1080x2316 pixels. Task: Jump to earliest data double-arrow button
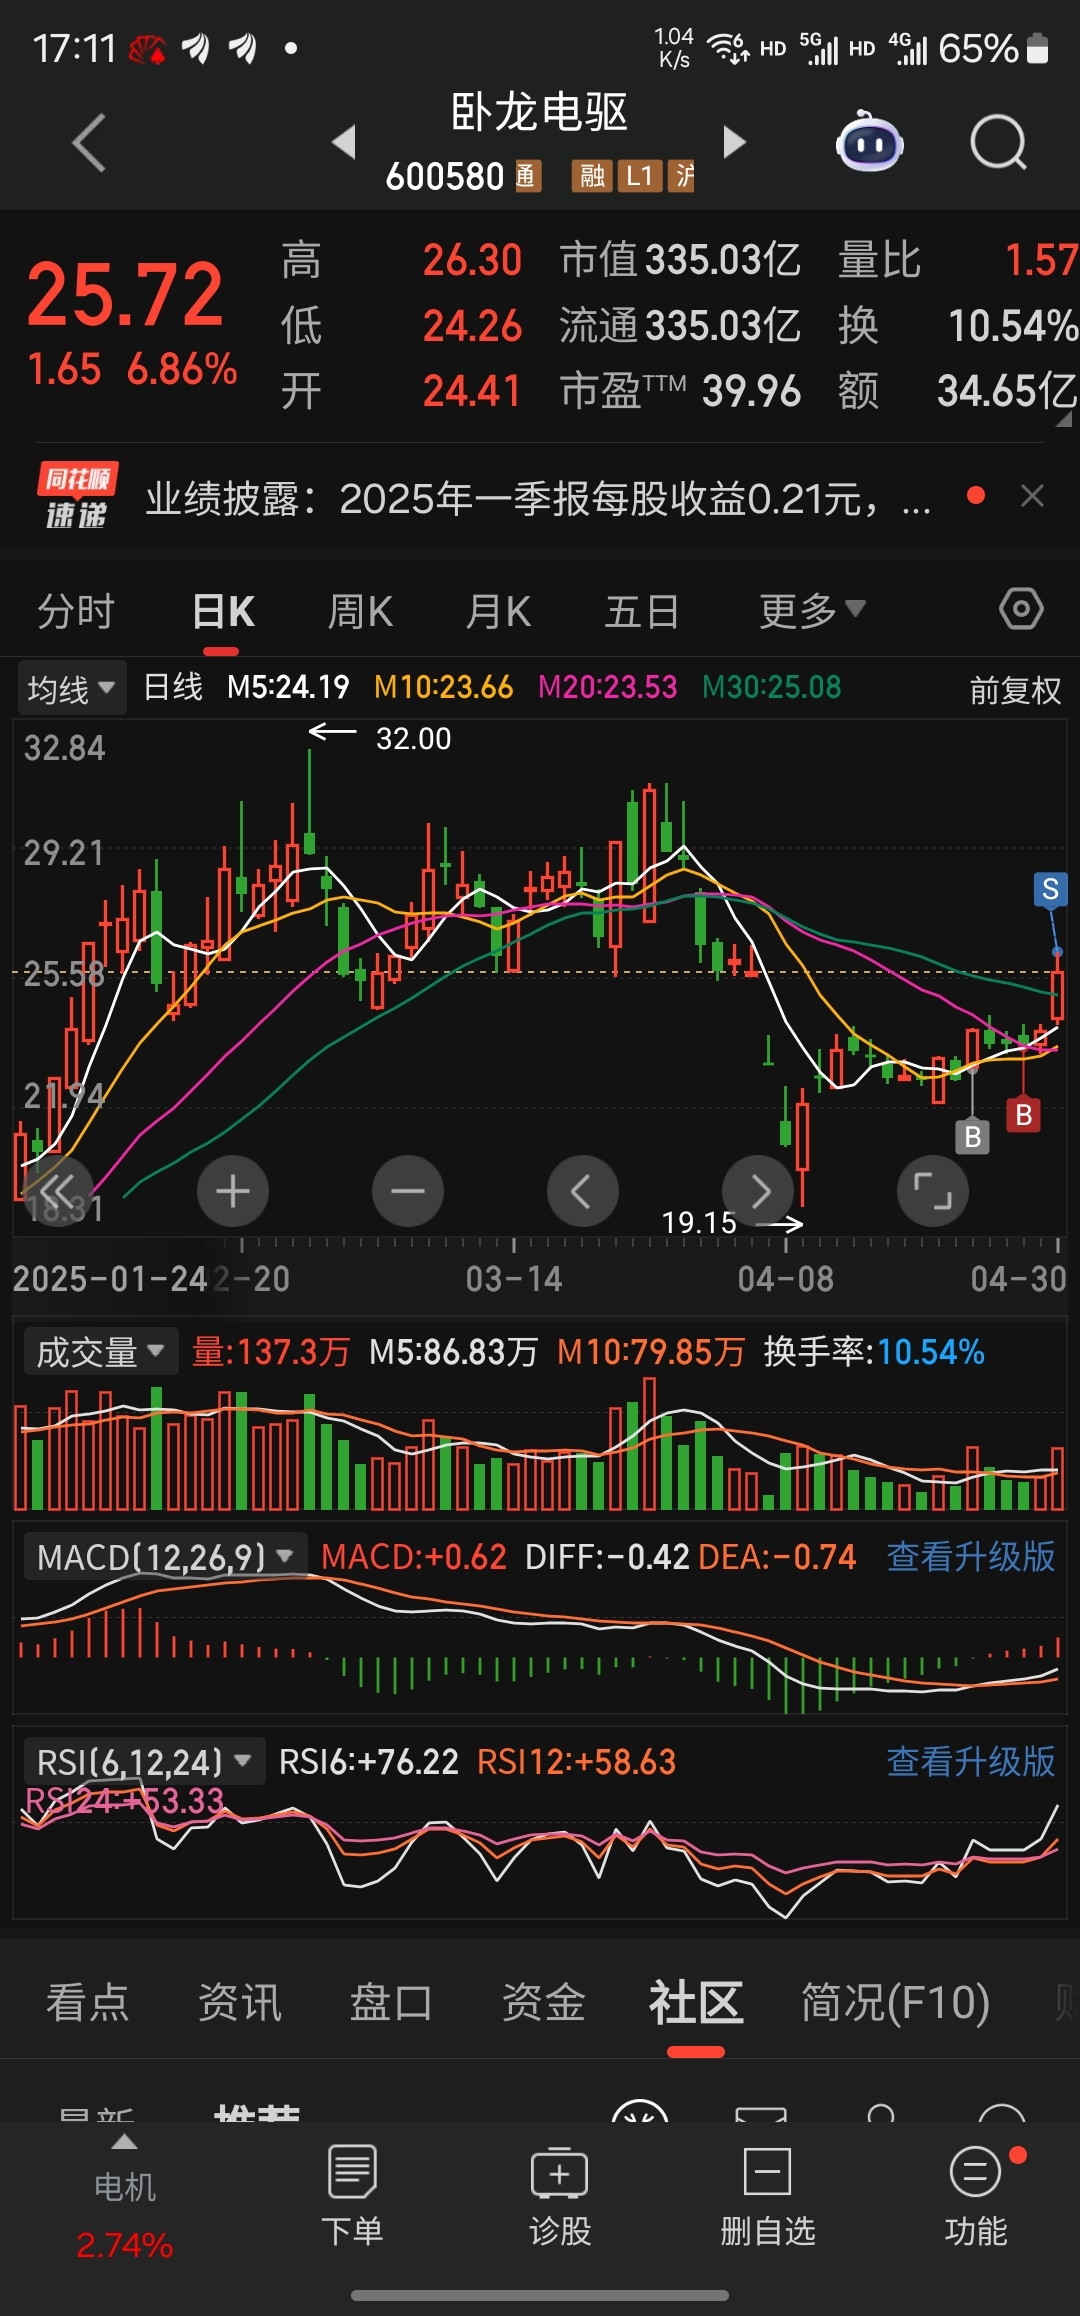(58, 1191)
